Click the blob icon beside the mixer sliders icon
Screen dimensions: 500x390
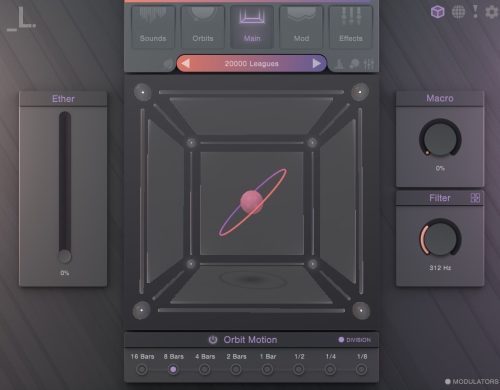(354, 64)
